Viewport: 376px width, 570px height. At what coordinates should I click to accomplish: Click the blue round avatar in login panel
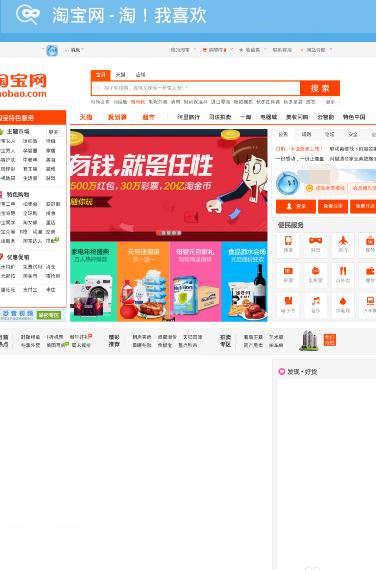pos(287,183)
